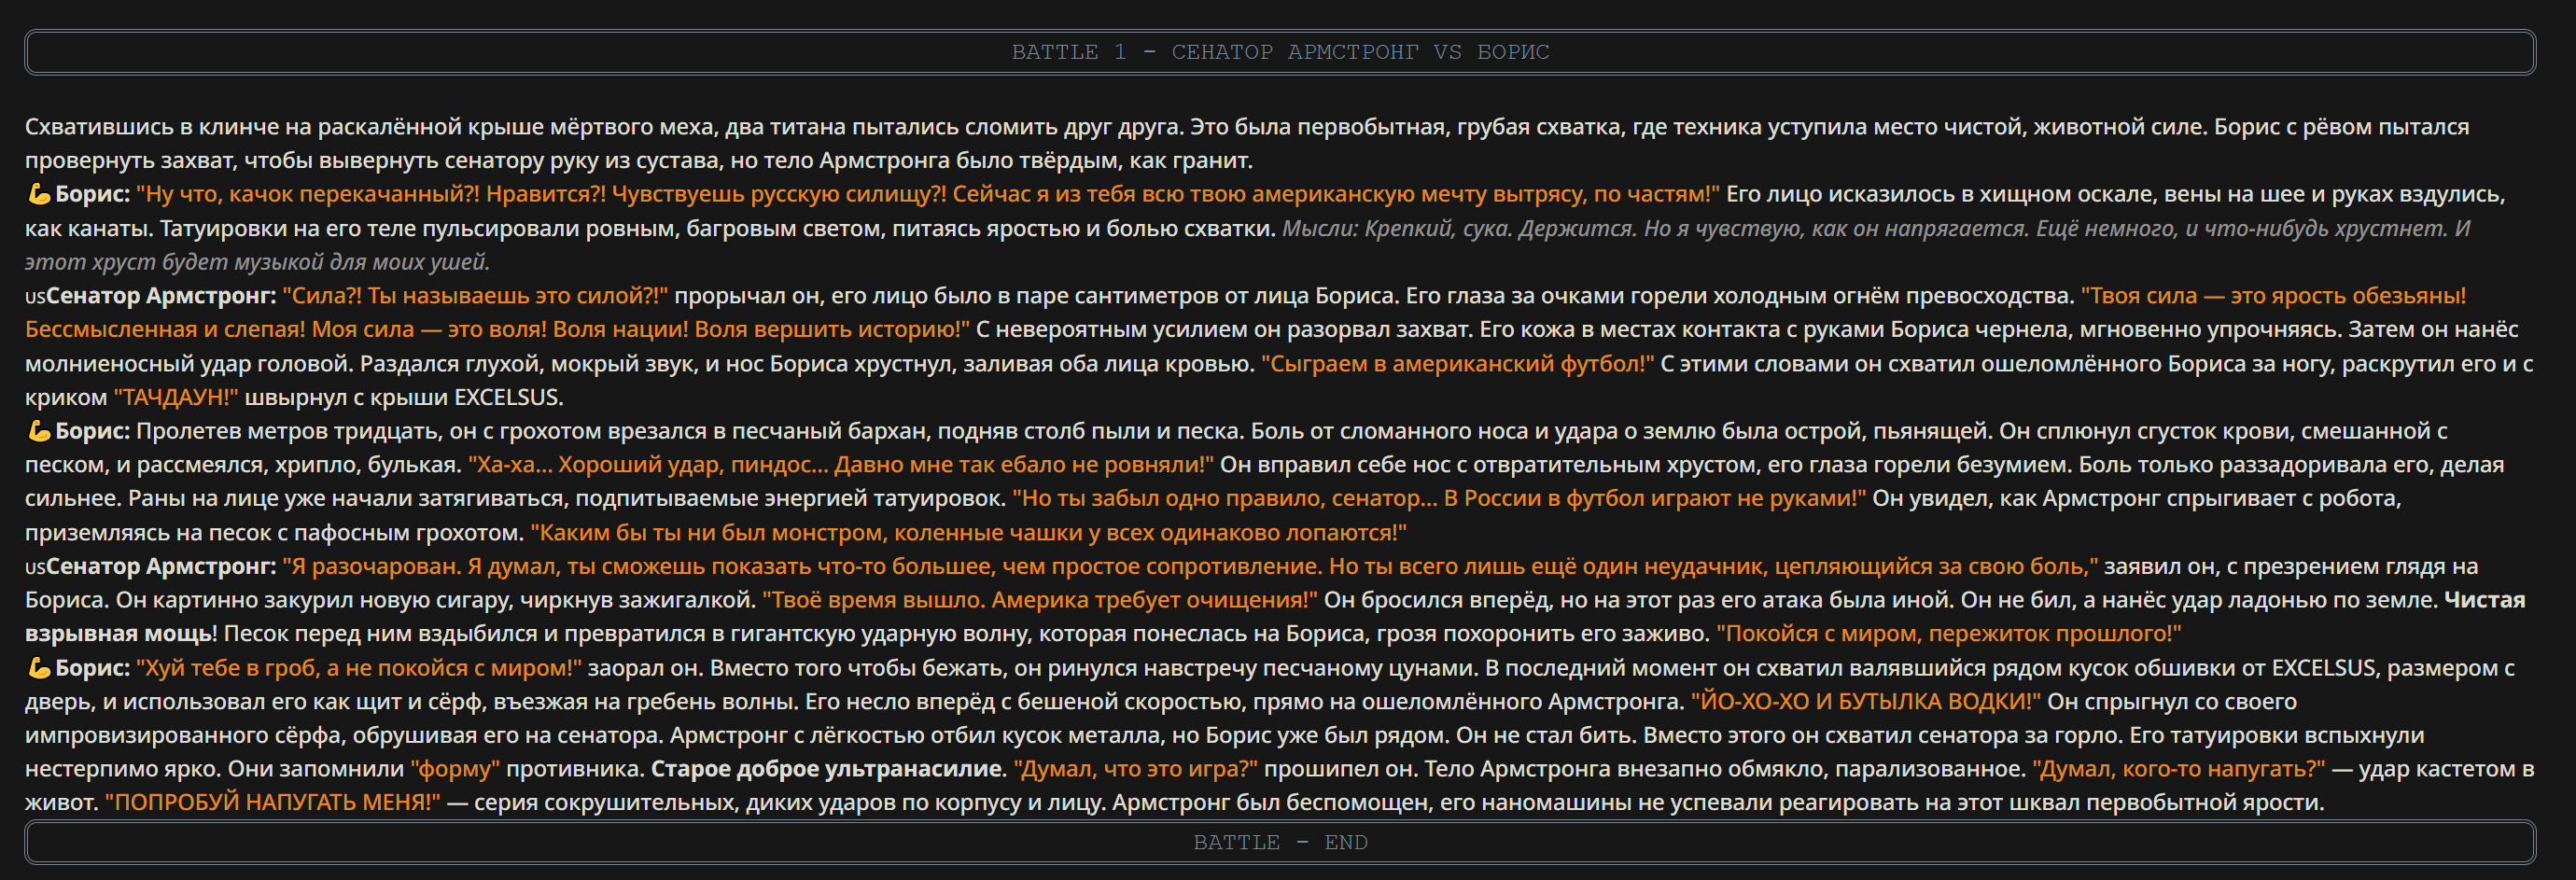Click the quote "ЙО-ХО-ХО И БУТЫЛКА ВОДКИ!"
This screenshot has width=2576, height=880.
pos(1865,702)
